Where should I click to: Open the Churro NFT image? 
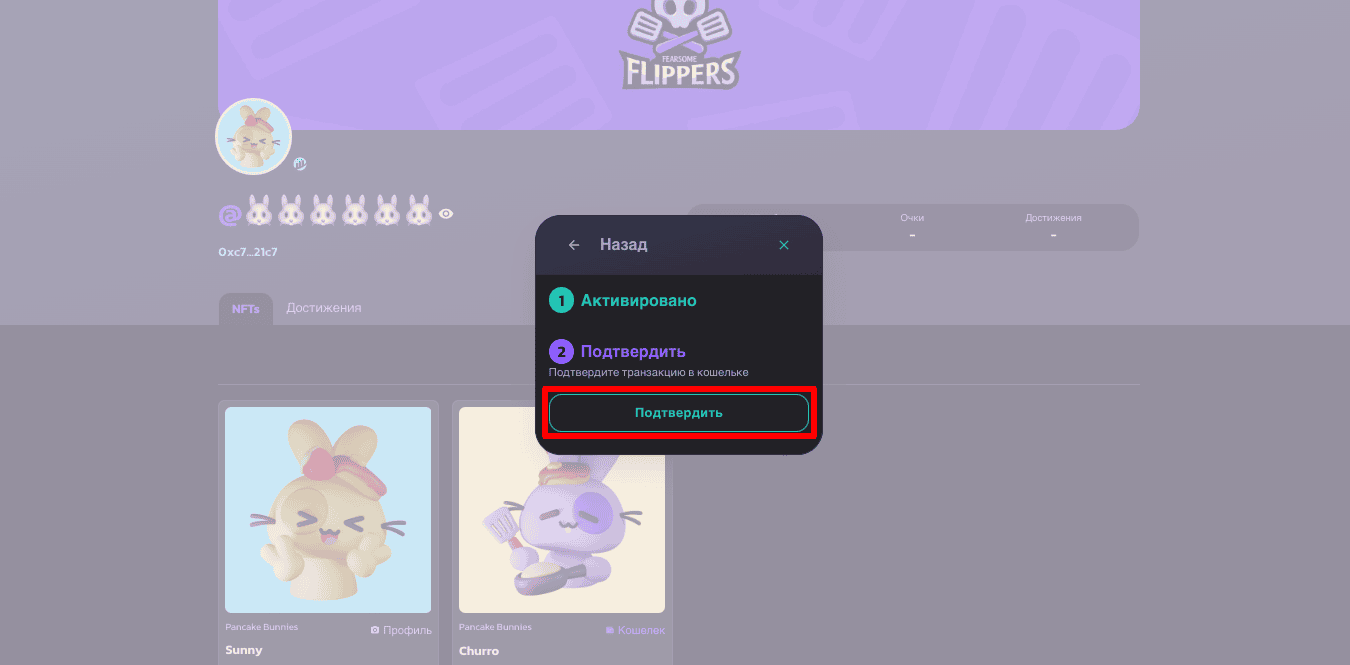(x=562, y=510)
